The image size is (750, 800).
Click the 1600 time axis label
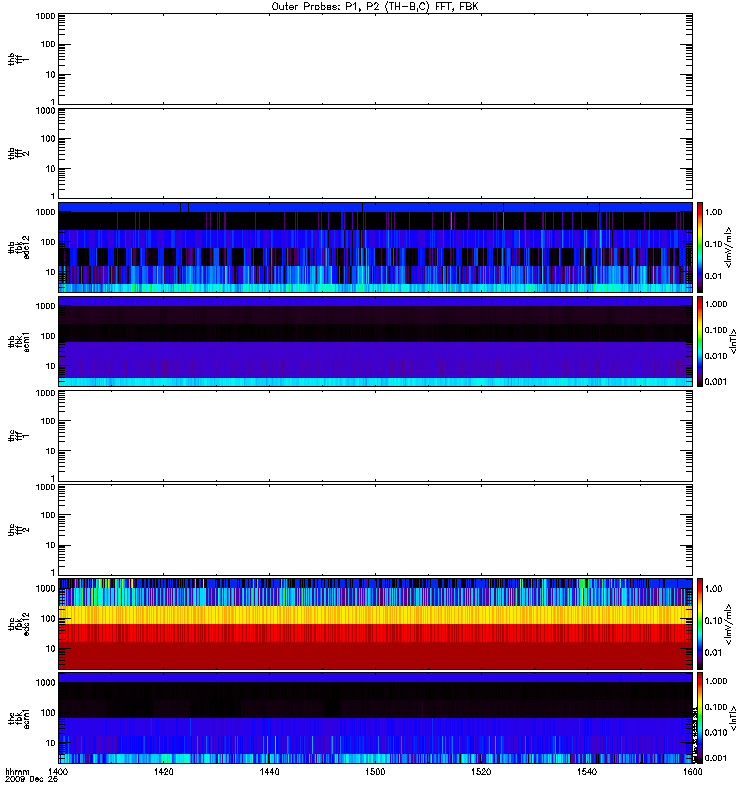point(692,771)
